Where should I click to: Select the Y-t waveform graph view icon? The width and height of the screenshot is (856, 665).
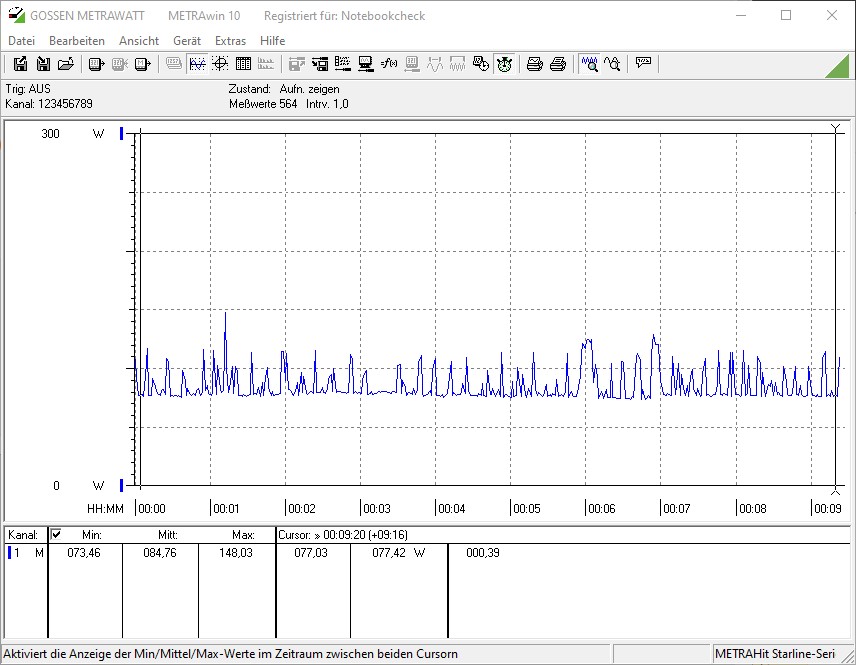click(x=197, y=64)
